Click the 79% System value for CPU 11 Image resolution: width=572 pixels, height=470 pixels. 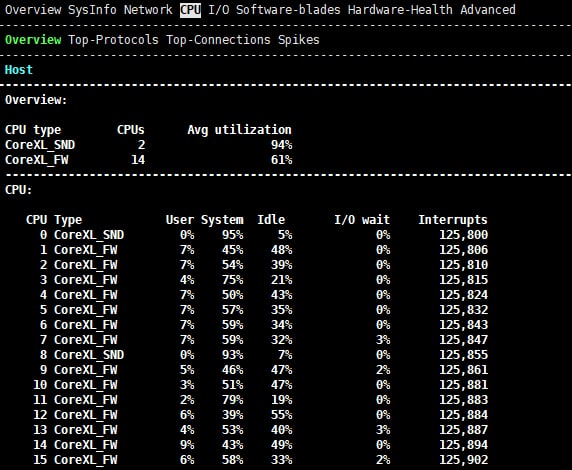(232, 400)
